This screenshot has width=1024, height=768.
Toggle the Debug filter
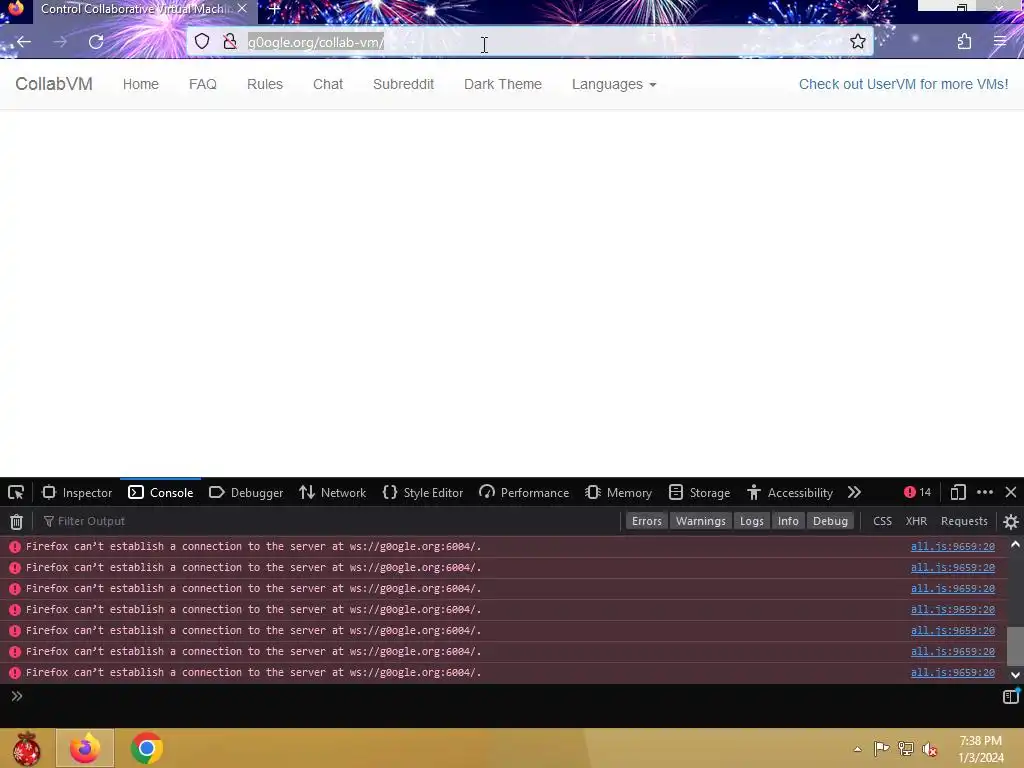(x=830, y=521)
